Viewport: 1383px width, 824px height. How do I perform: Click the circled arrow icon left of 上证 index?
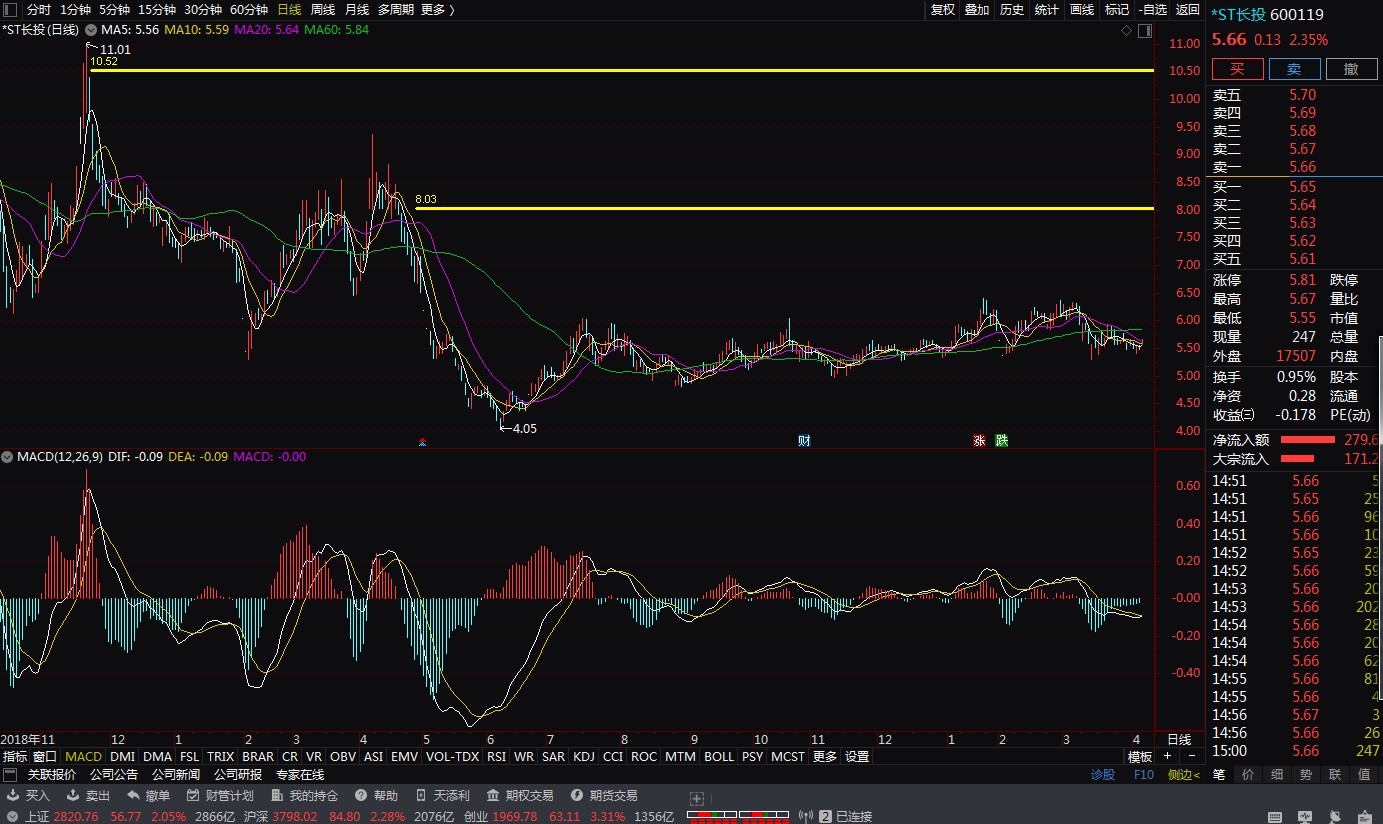[x=12, y=816]
